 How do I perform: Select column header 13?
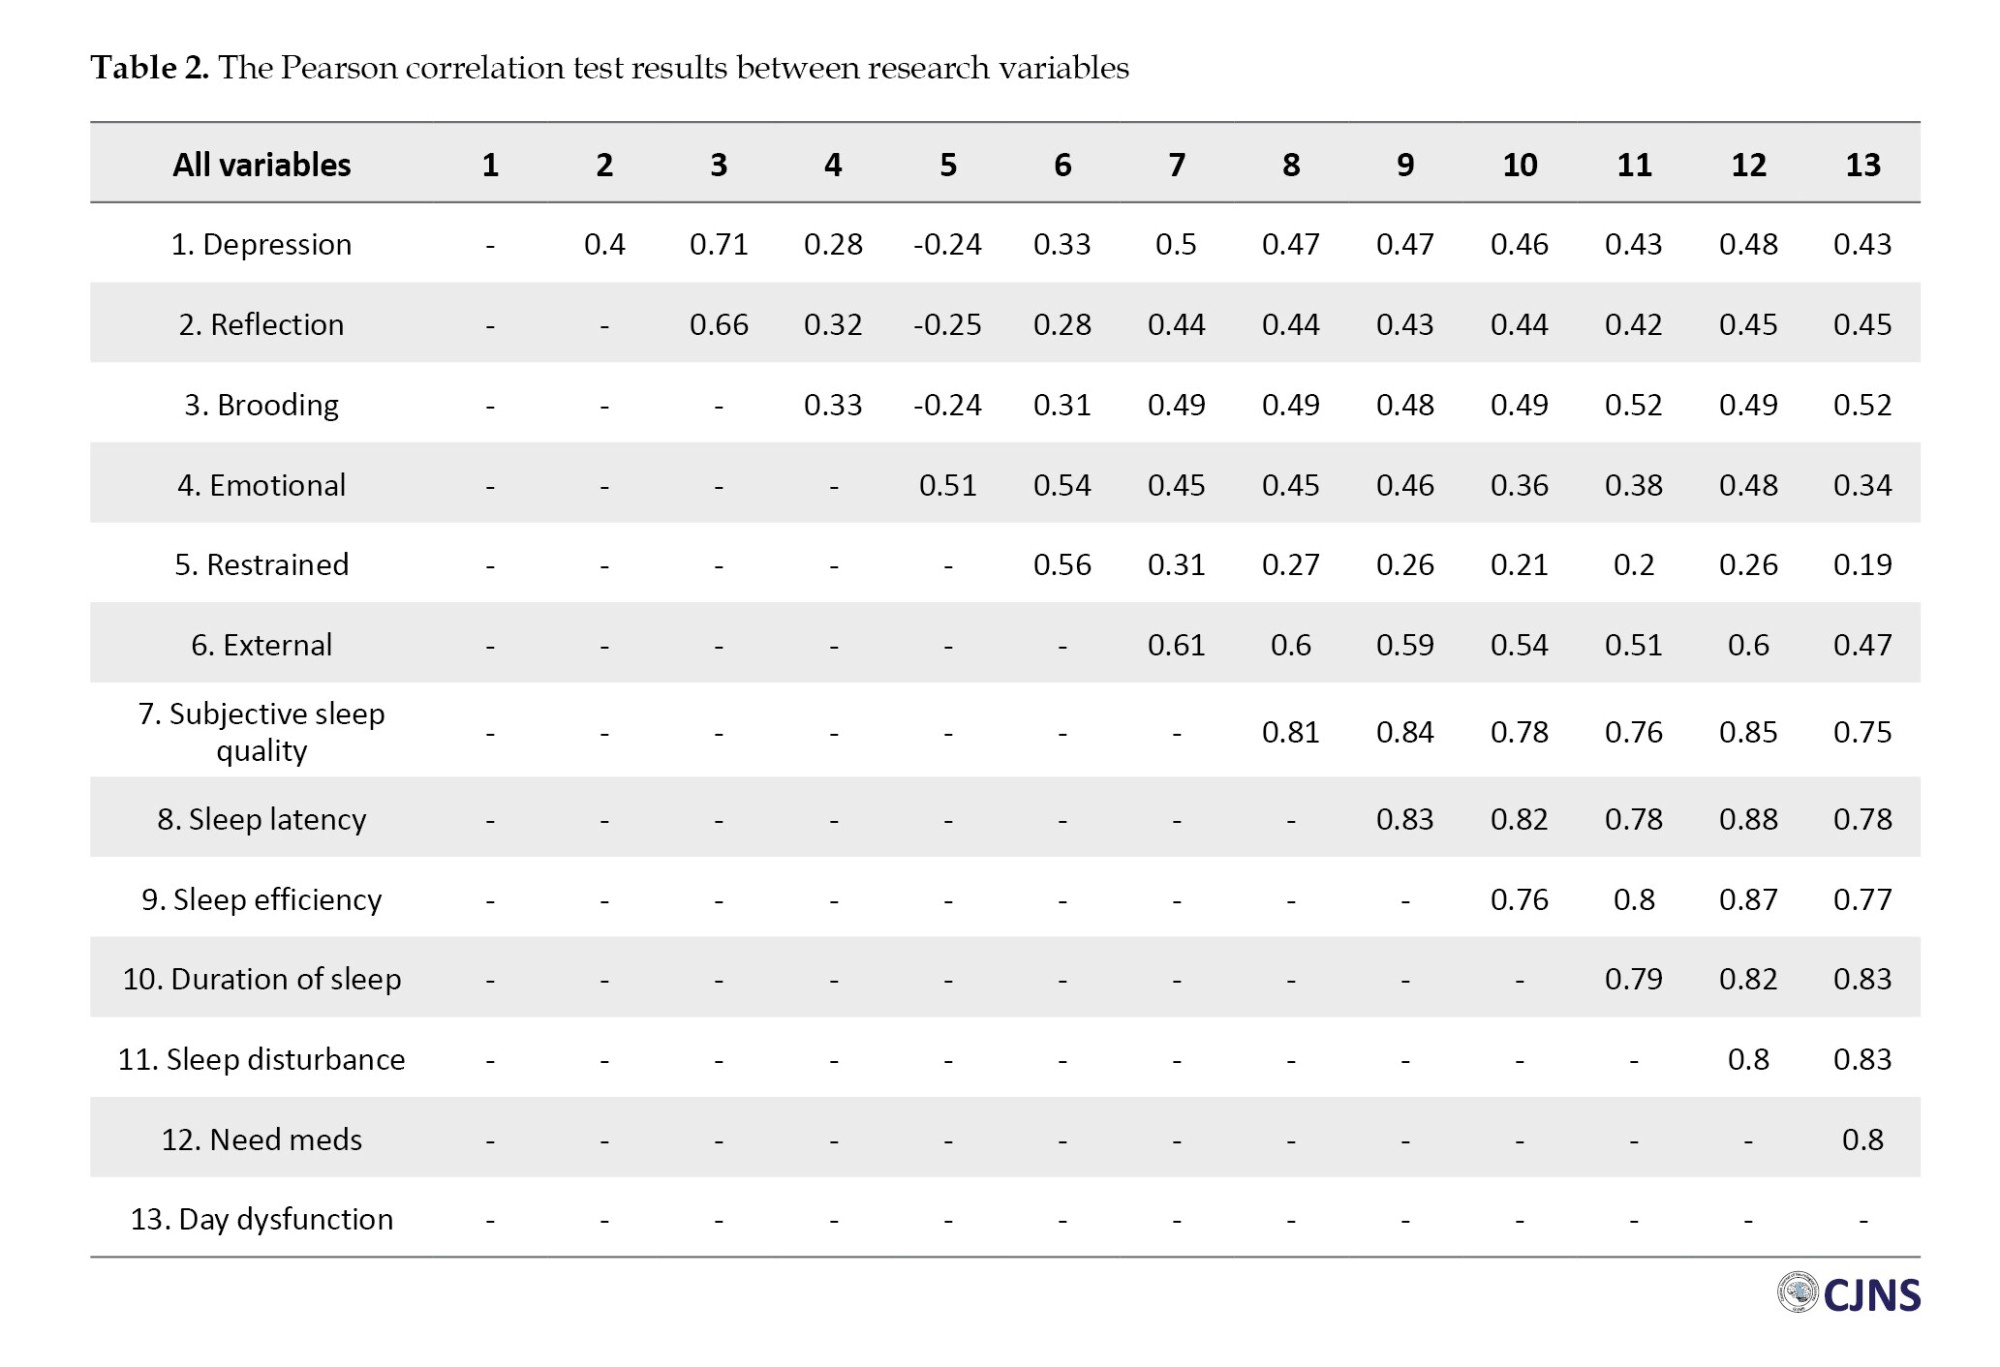point(1863,164)
